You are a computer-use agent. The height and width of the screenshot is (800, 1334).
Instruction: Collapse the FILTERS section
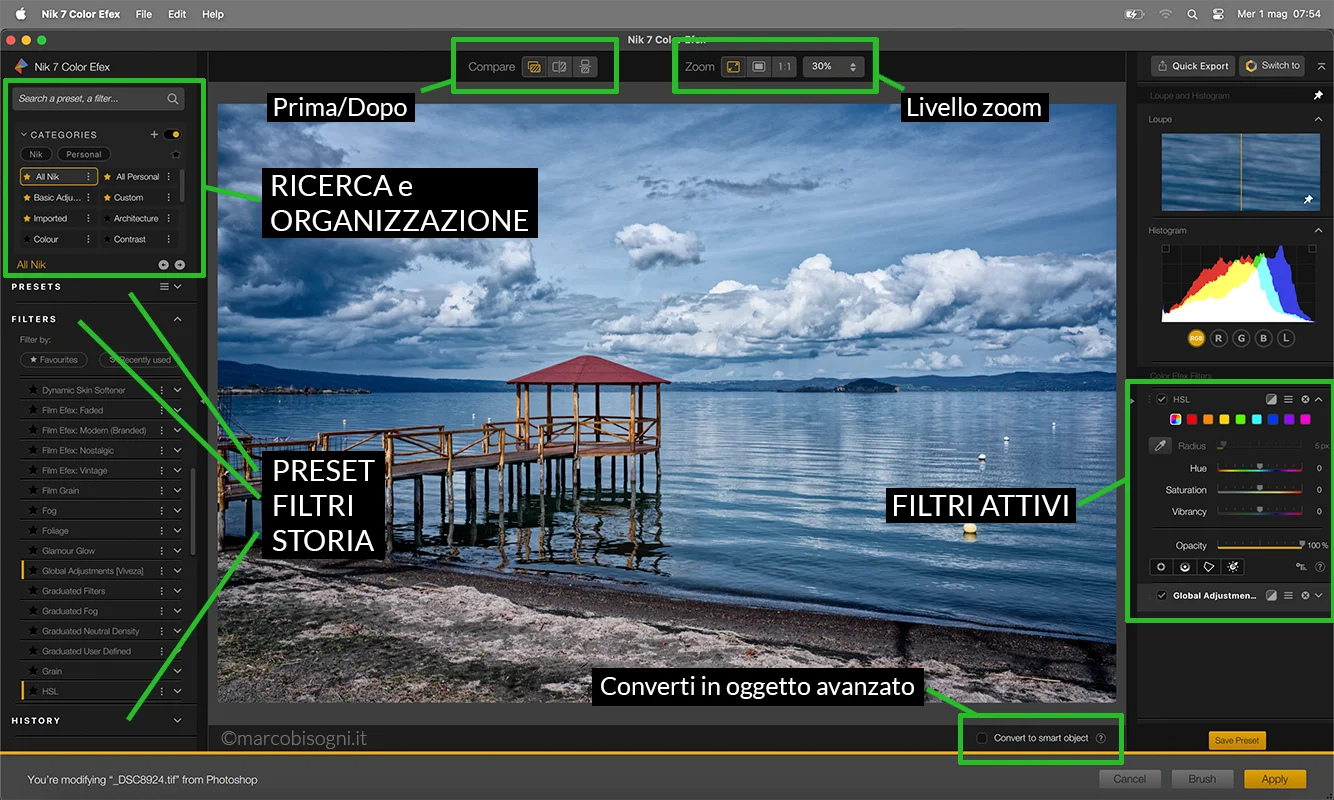tap(178, 319)
